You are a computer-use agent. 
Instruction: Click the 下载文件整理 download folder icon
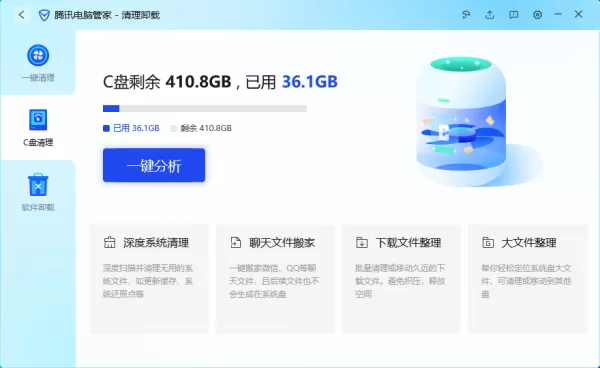tap(362, 243)
